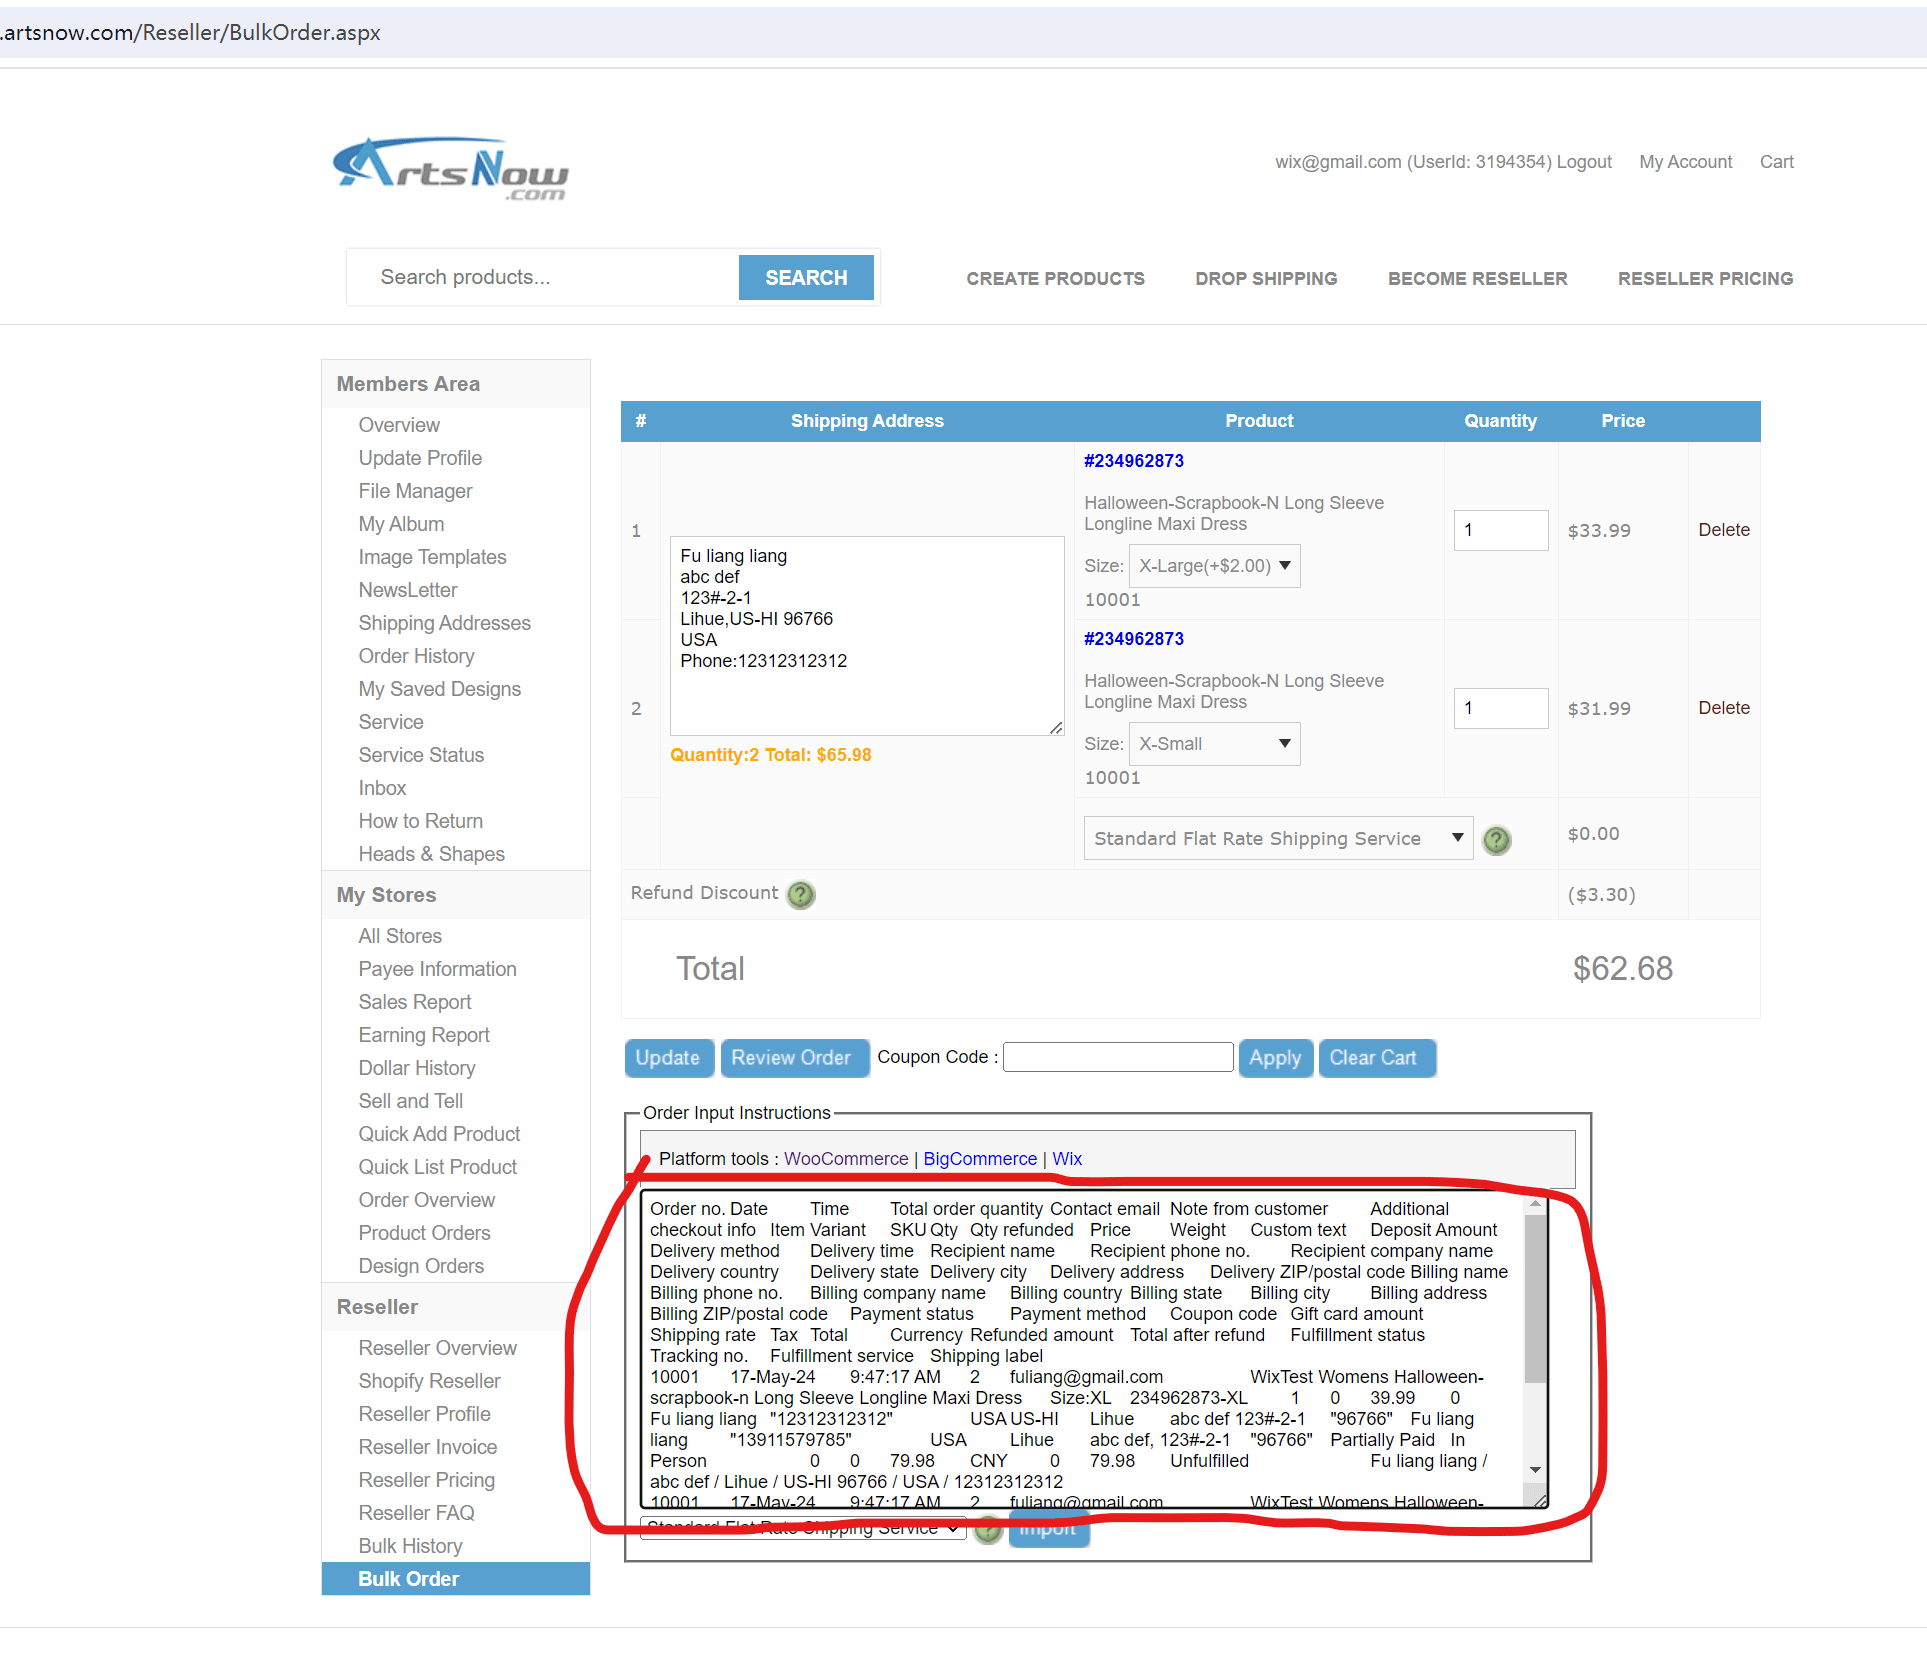Click the Apply coupon code button
1927x1674 pixels.
coord(1275,1056)
